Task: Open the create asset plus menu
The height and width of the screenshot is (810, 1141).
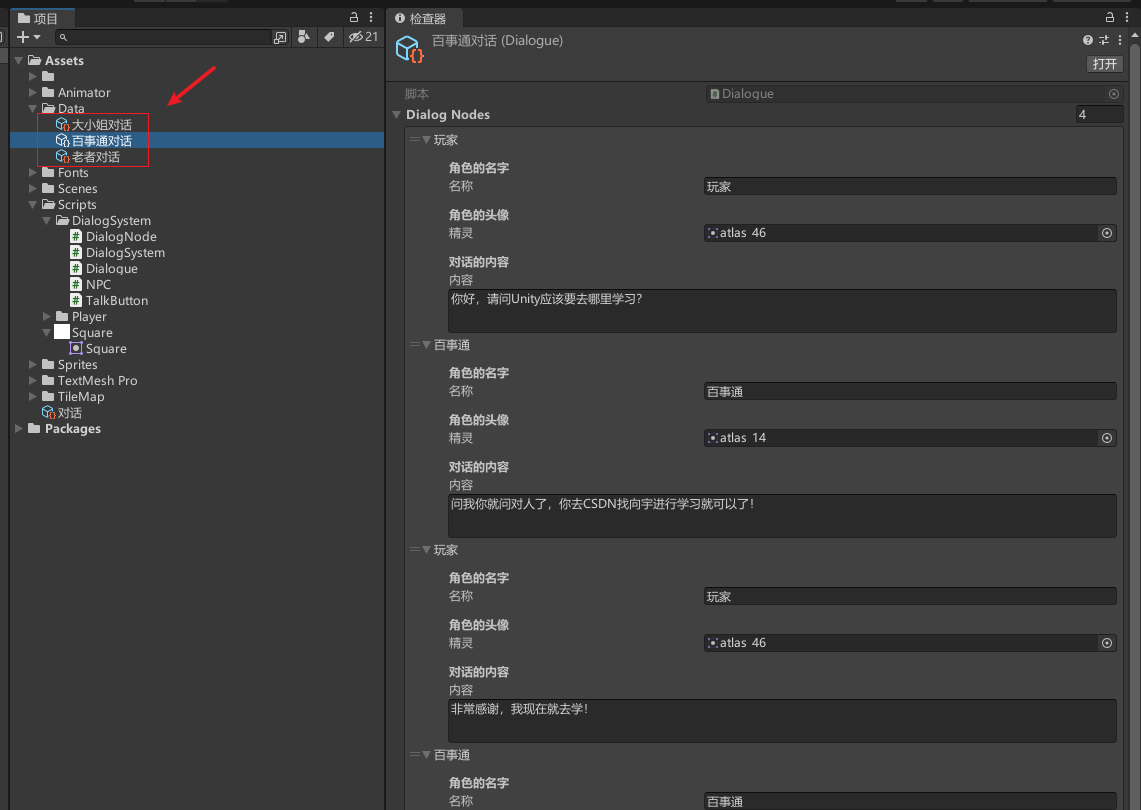Action: [23, 37]
